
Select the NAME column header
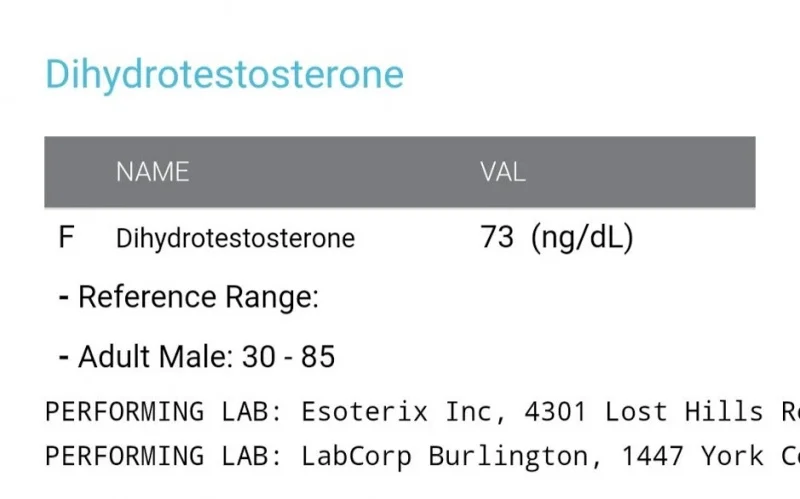pyautogui.click(x=153, y=172)
